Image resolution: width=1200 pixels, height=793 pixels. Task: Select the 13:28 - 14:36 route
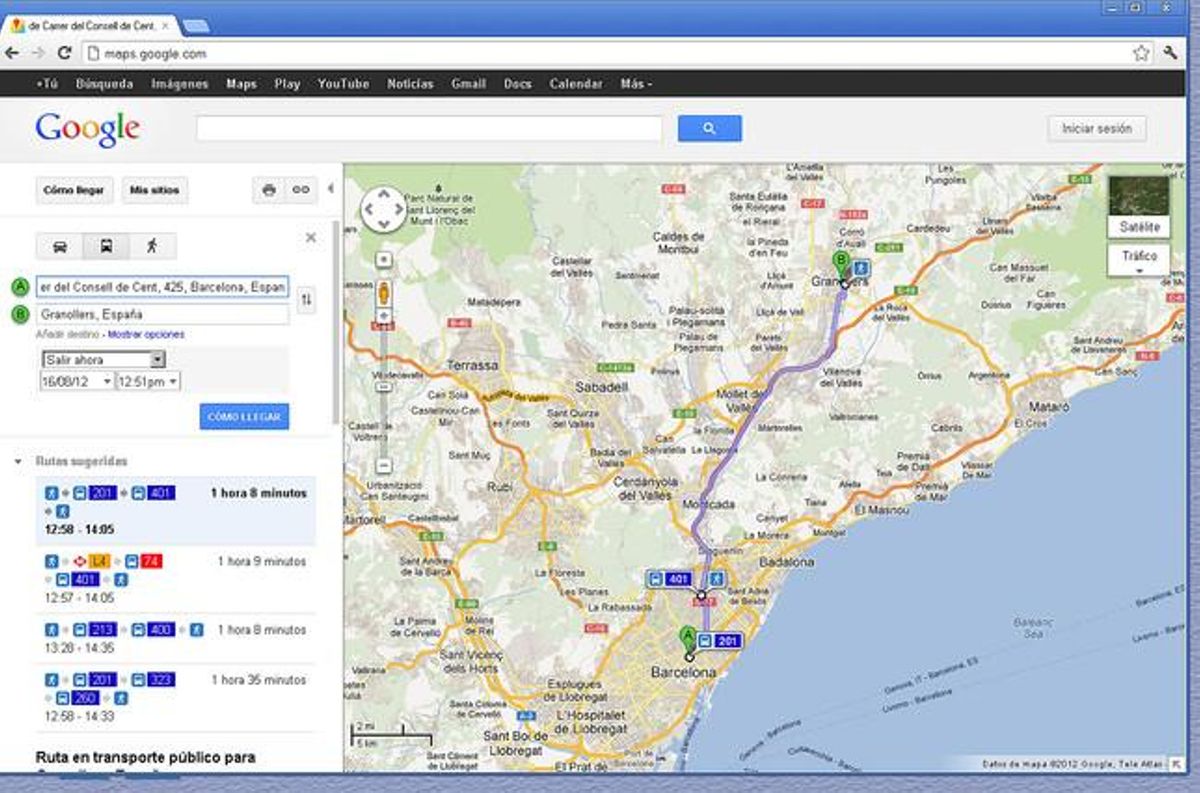pyautogui.click(x=176, y=639)
